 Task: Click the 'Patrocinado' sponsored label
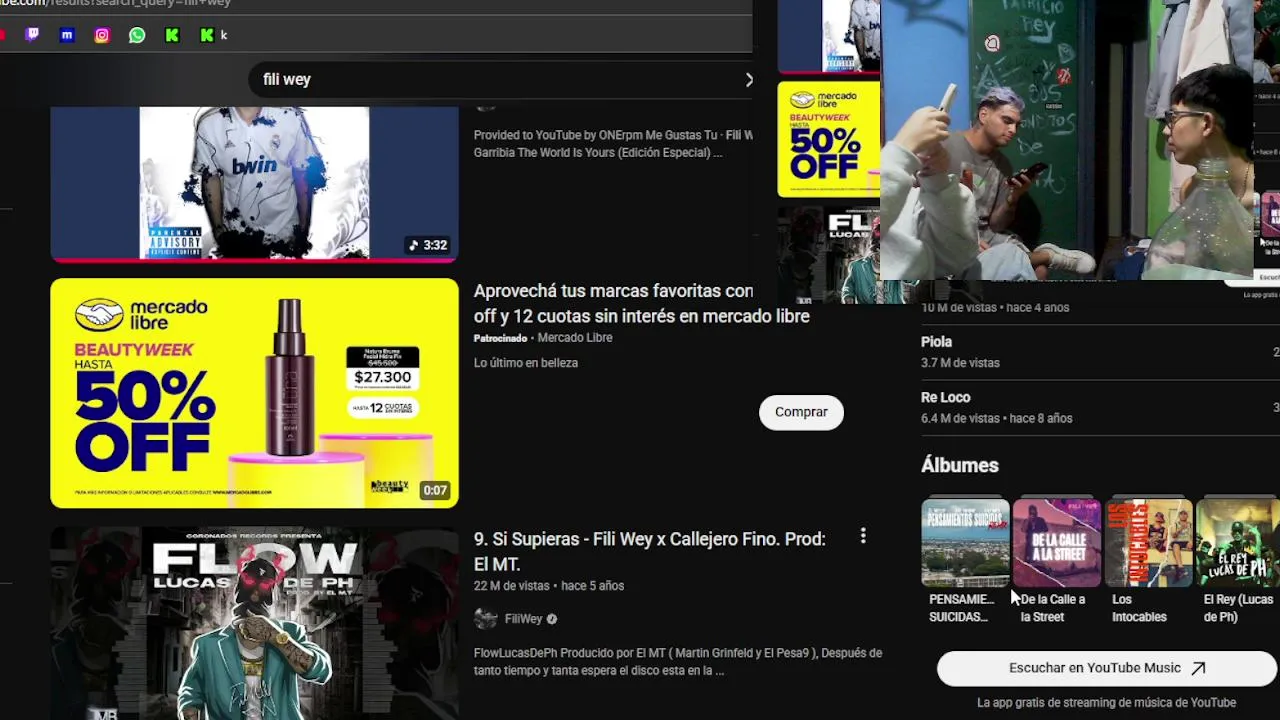coord(500,338)
